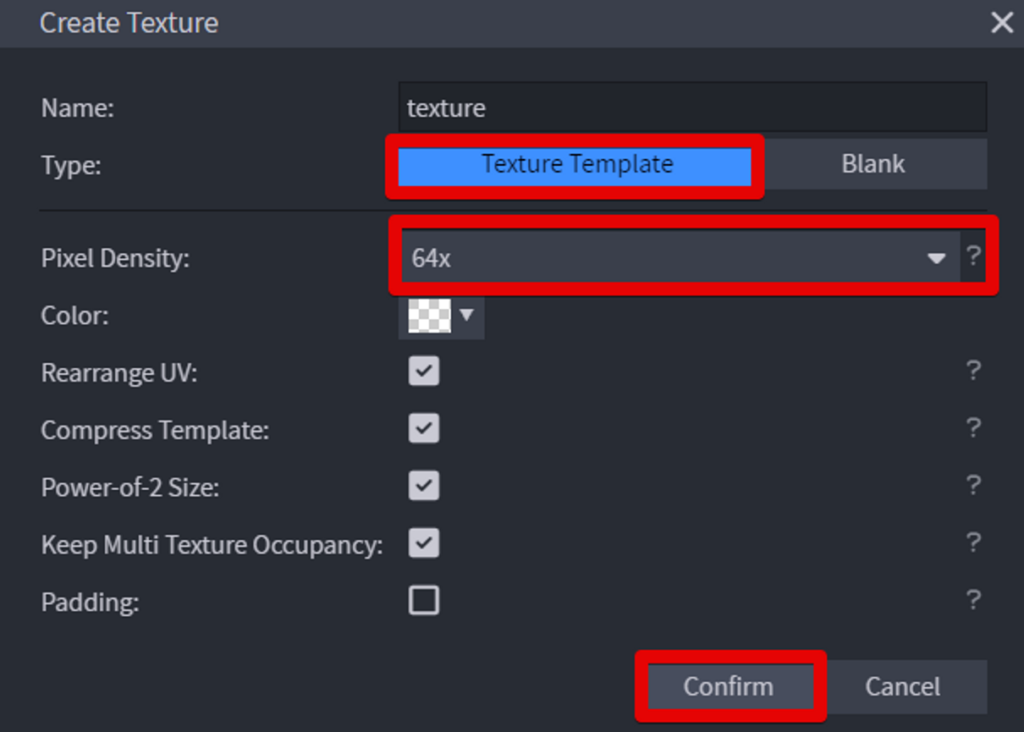Image resolution: width=1024 pixels, height=732 pixels.
Task: Select the Texture Template type
Action: pos(576,165)
